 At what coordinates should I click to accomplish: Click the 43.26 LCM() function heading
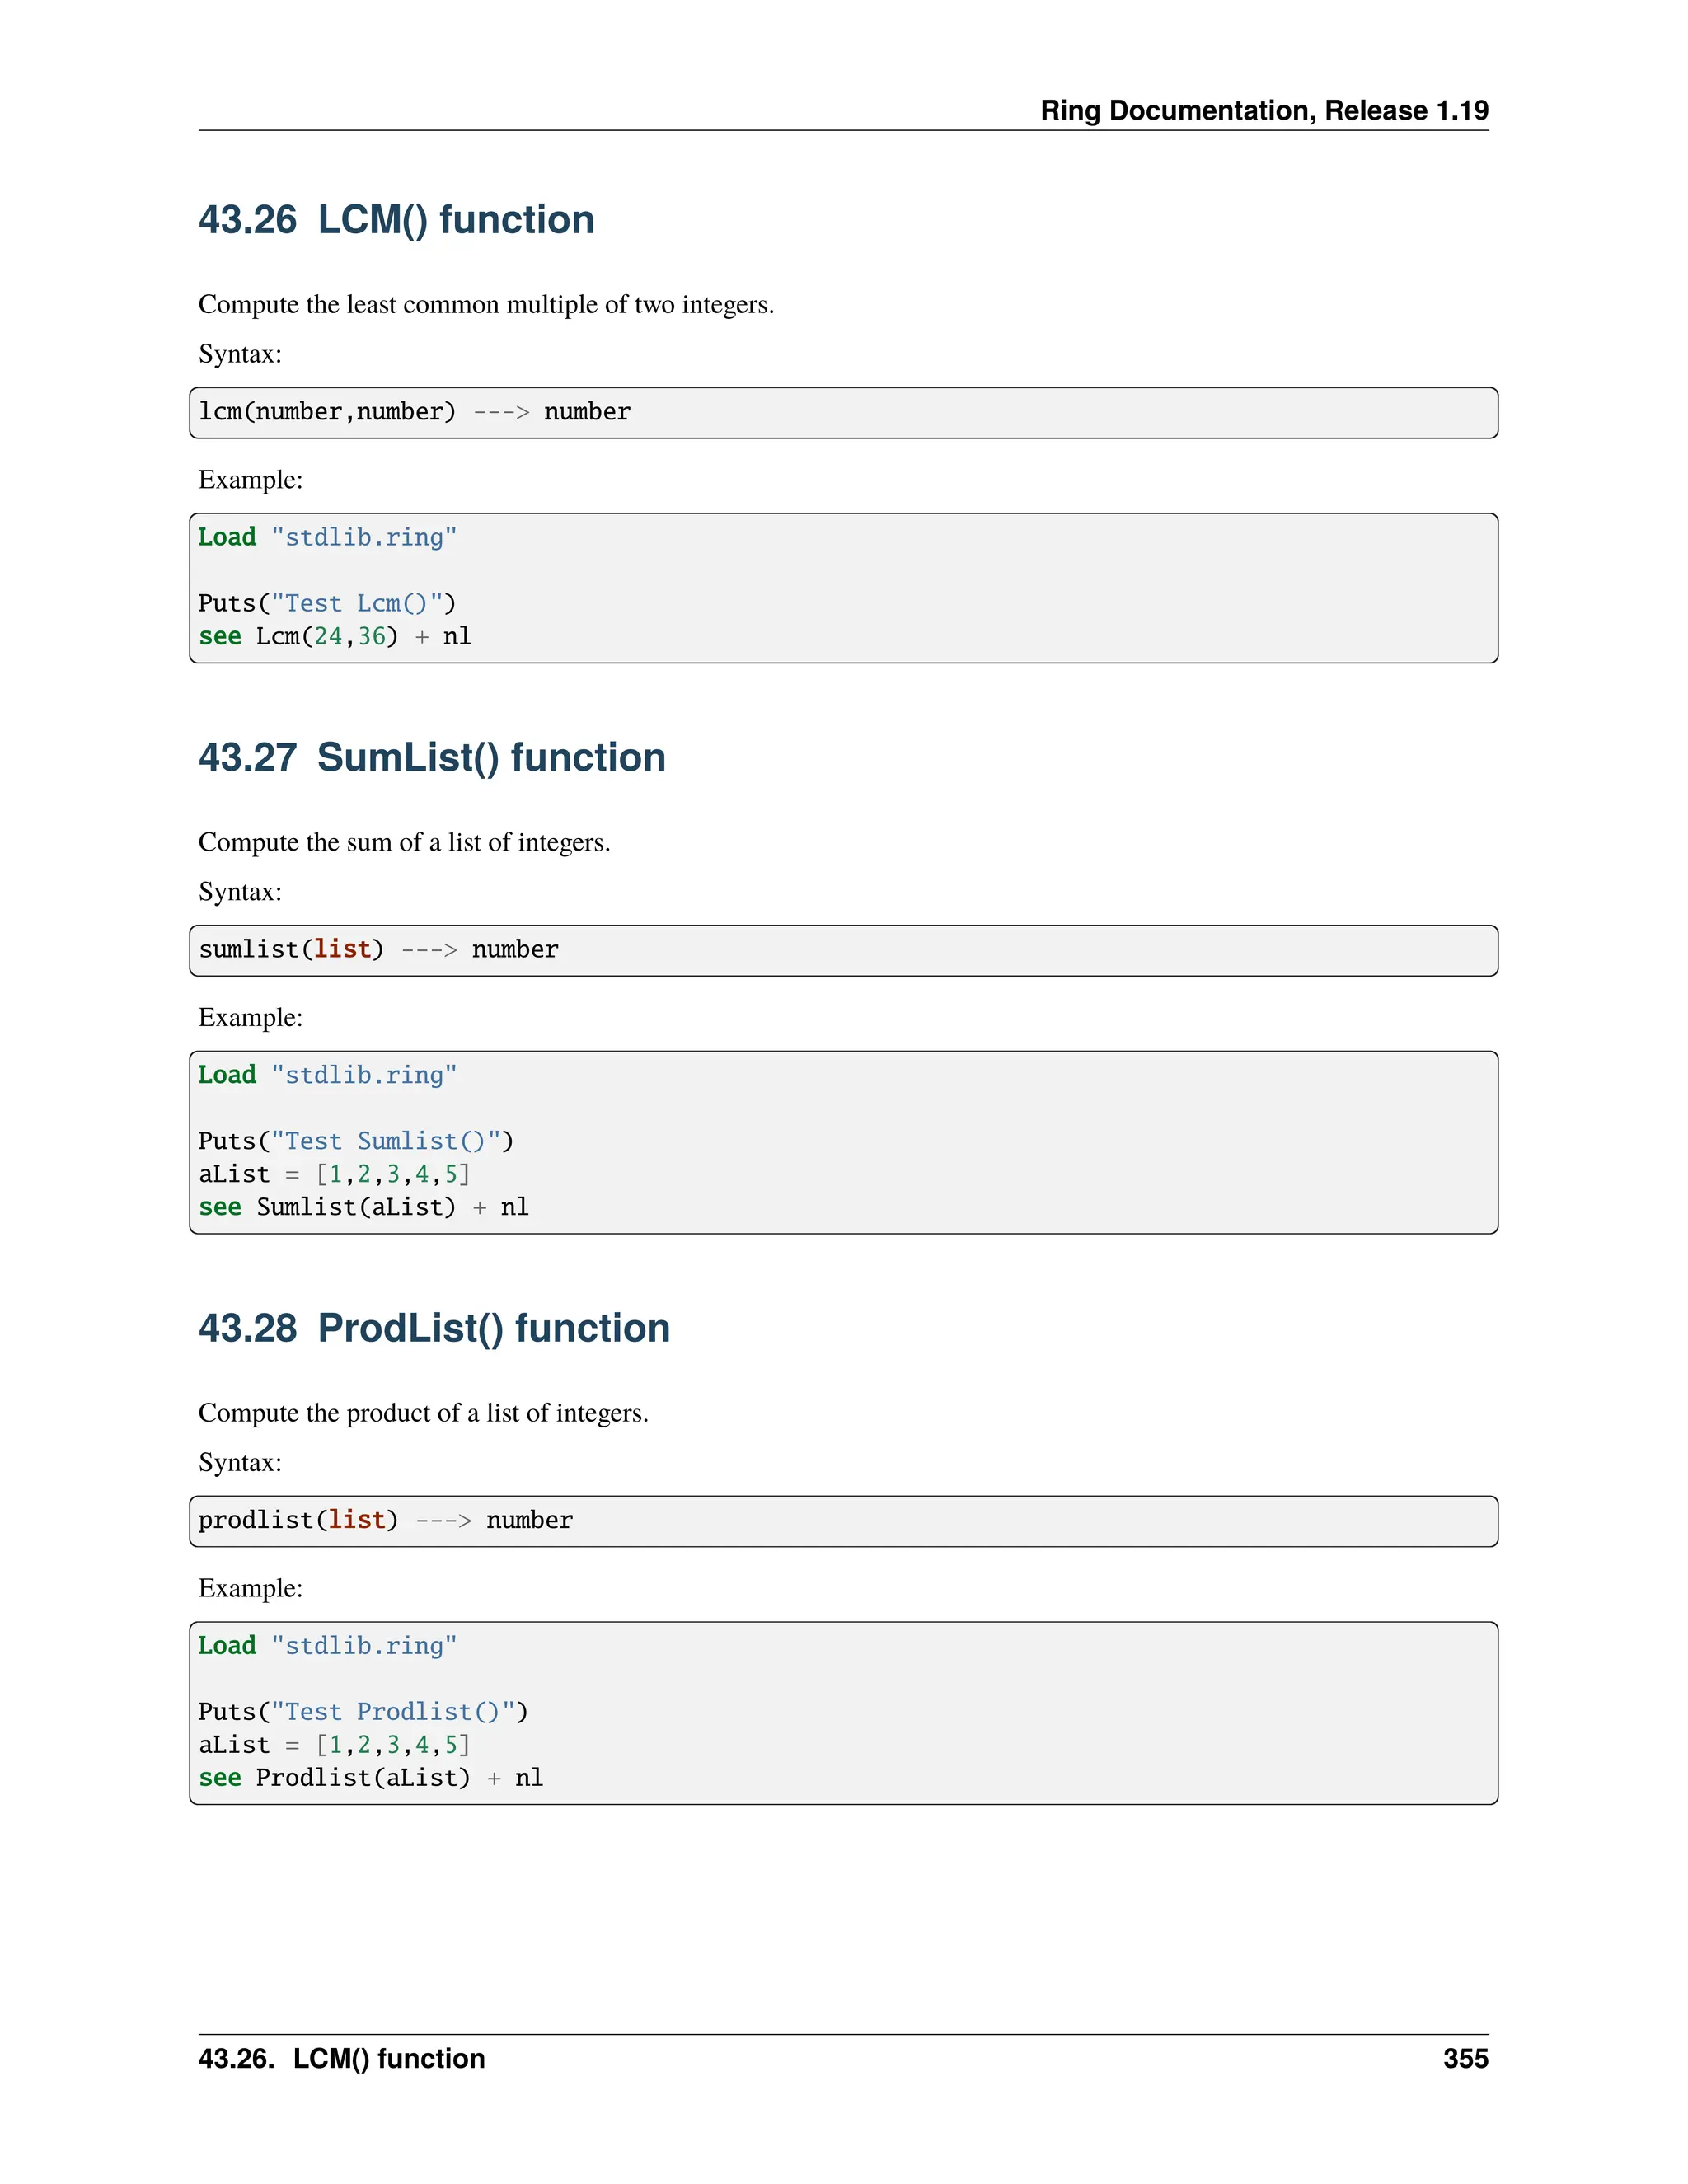click(396, 220)
